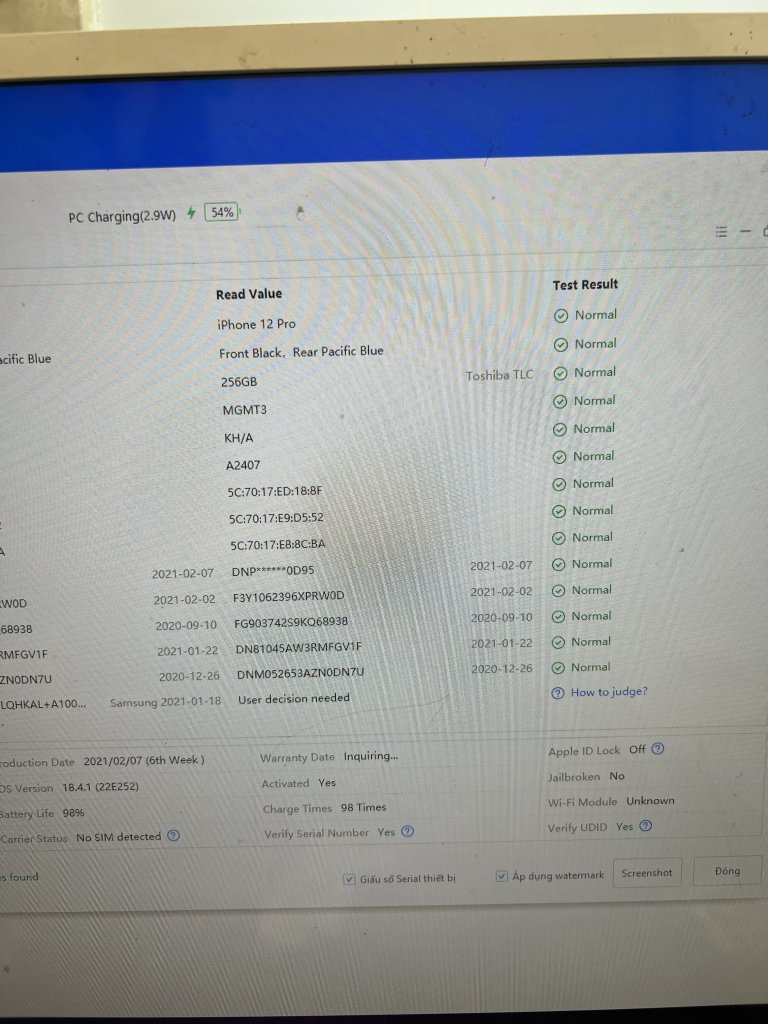The width and height of the screenshot is (768, 1024).
Task: Click the Screenshot button
Action: [647, 872]
